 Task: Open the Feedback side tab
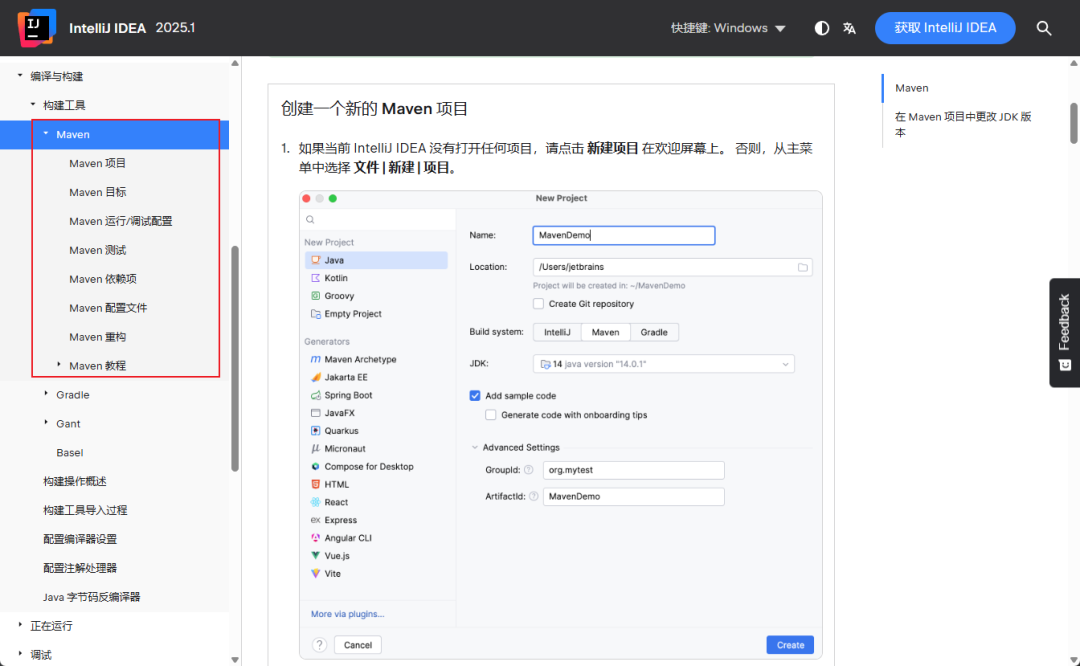pyautogui.click(x=1064, y=333)
